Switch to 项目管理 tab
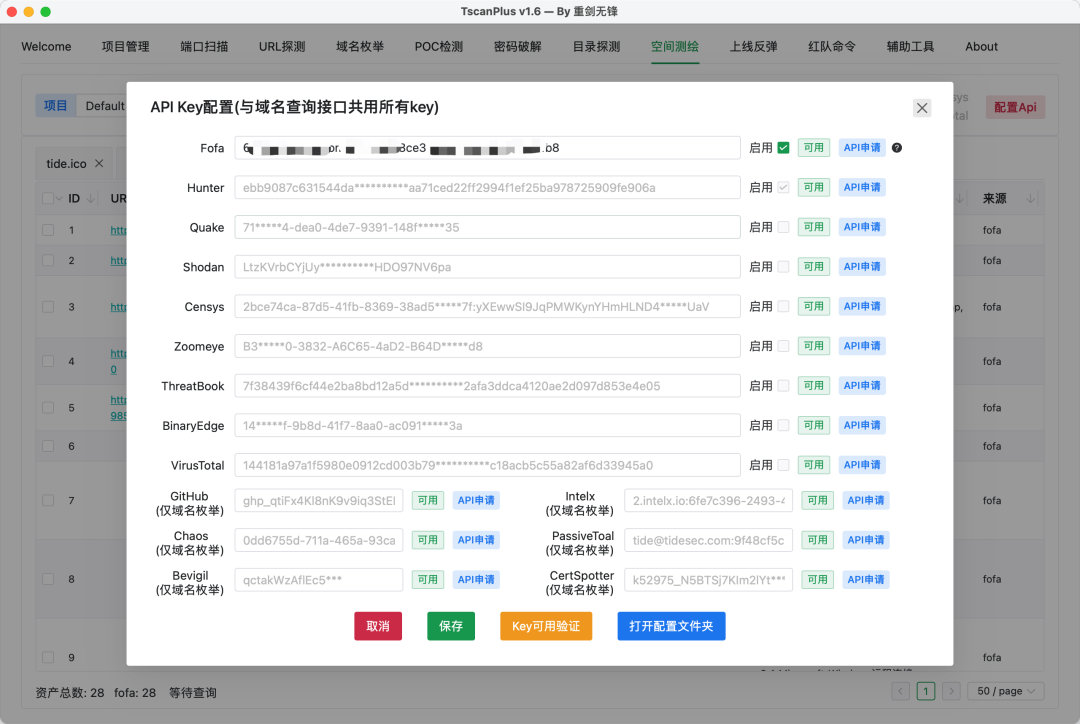 [x=125, y=47]
